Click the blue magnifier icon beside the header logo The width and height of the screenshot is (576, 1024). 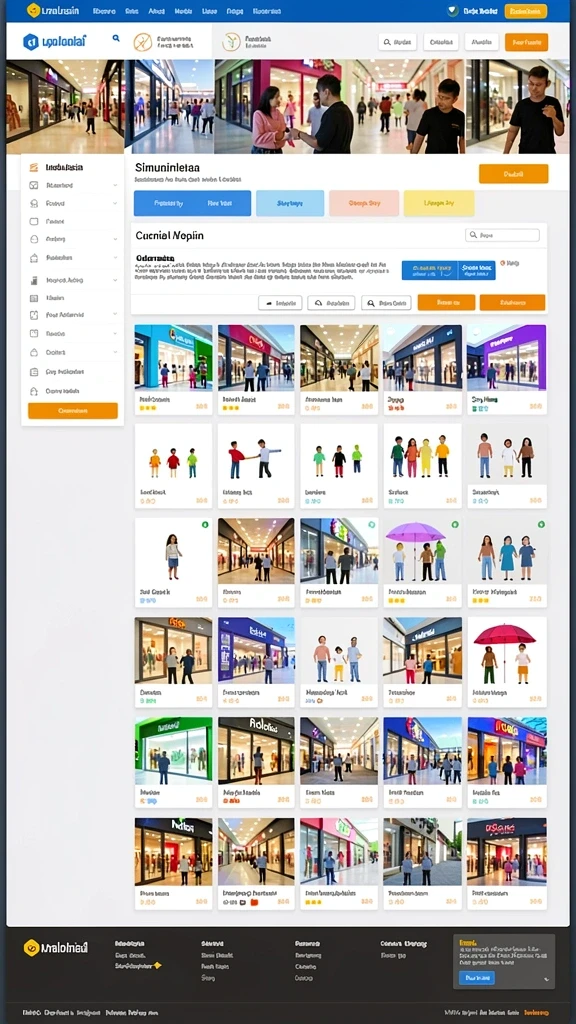click(116, 39)
